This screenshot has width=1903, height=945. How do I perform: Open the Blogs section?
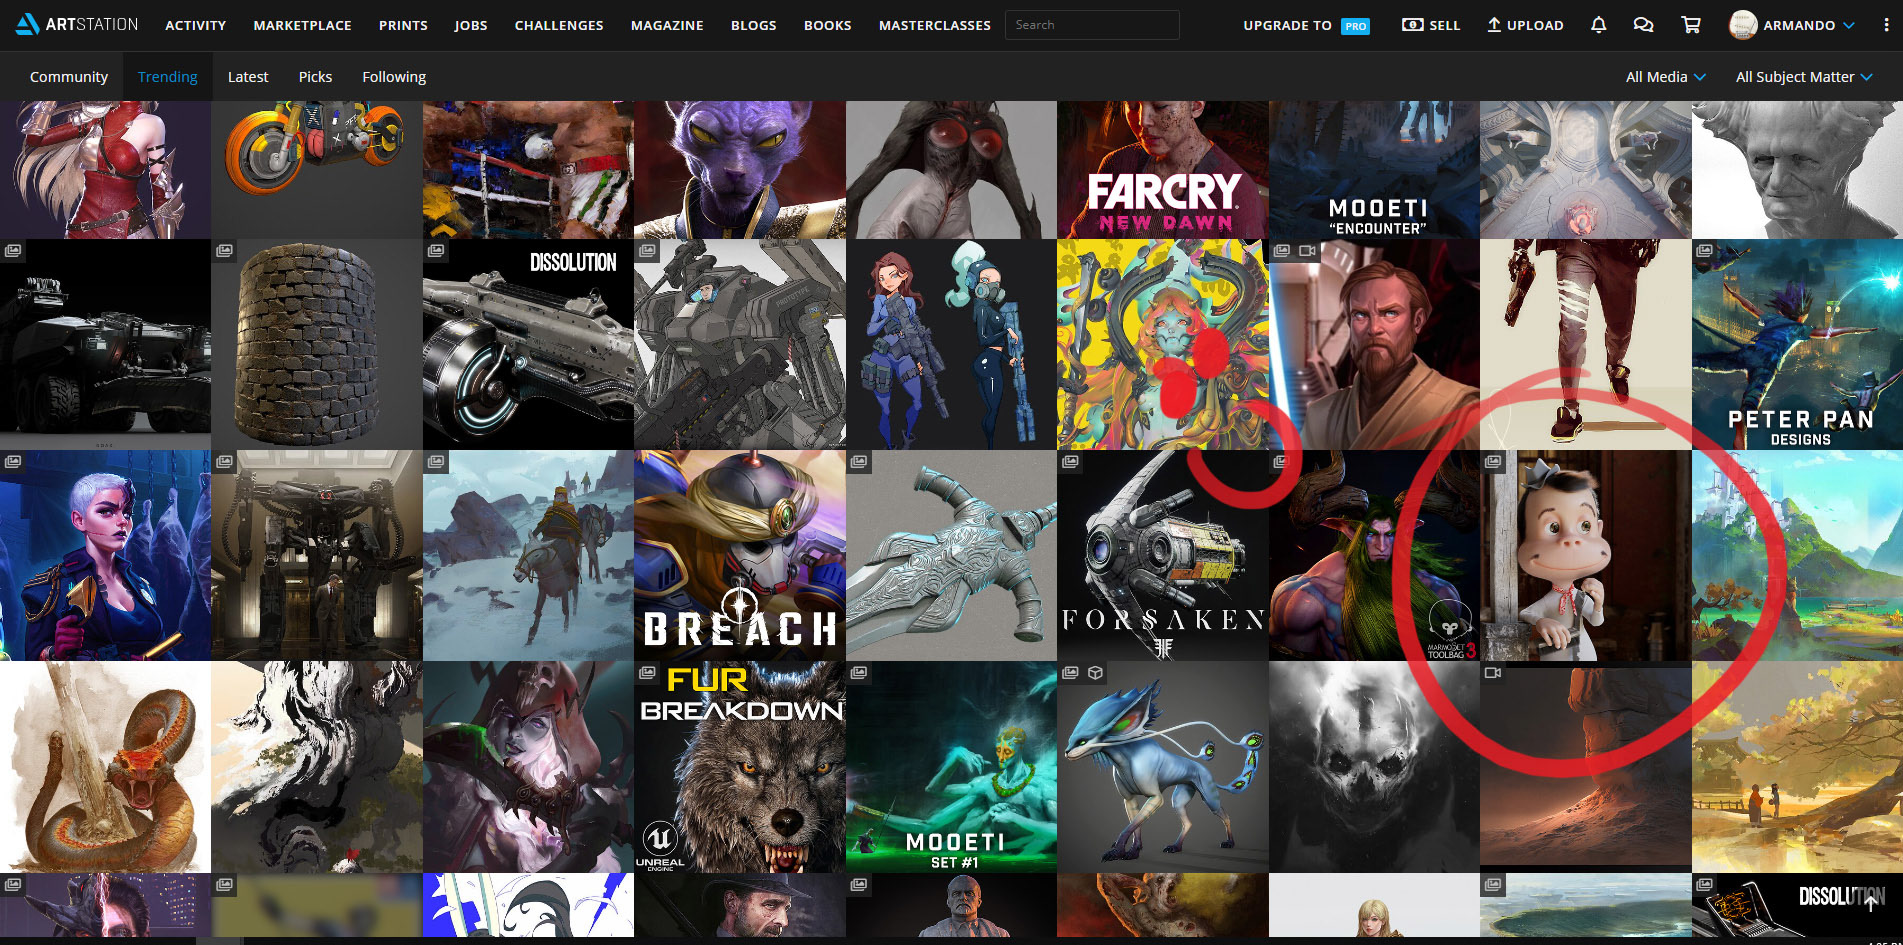click(754, 25)
